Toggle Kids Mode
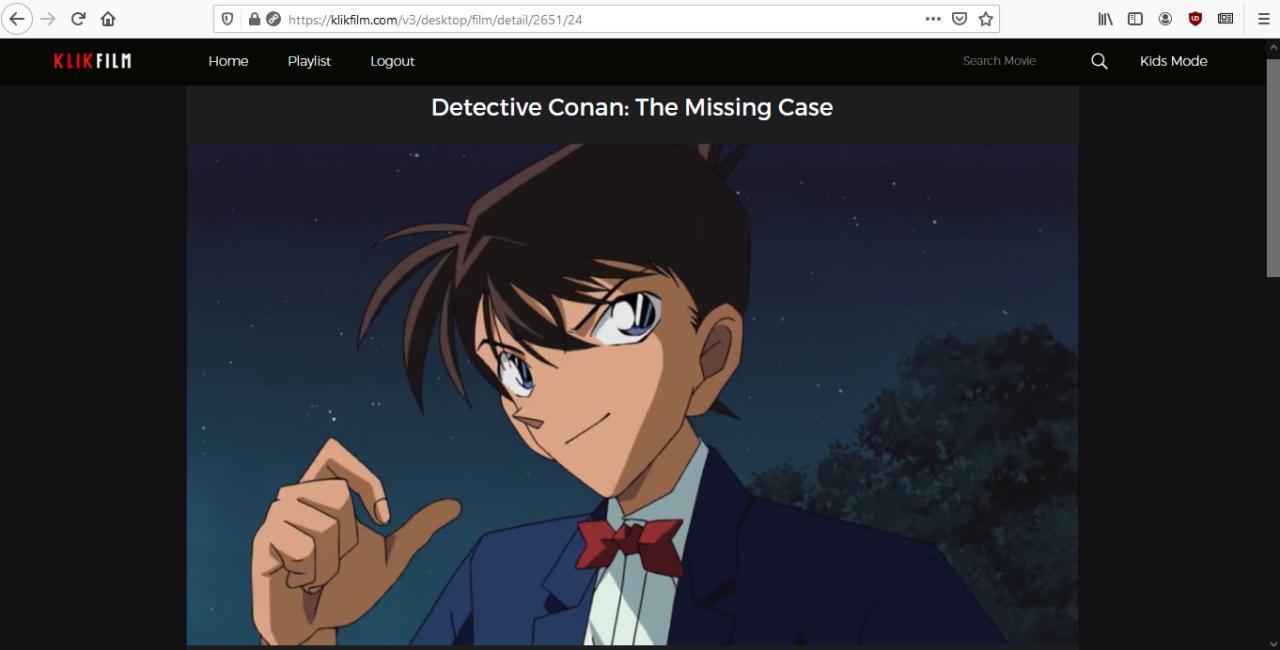Image resolution: width=1280 pixels, height=650 pixels. [x=1173, y=61]
